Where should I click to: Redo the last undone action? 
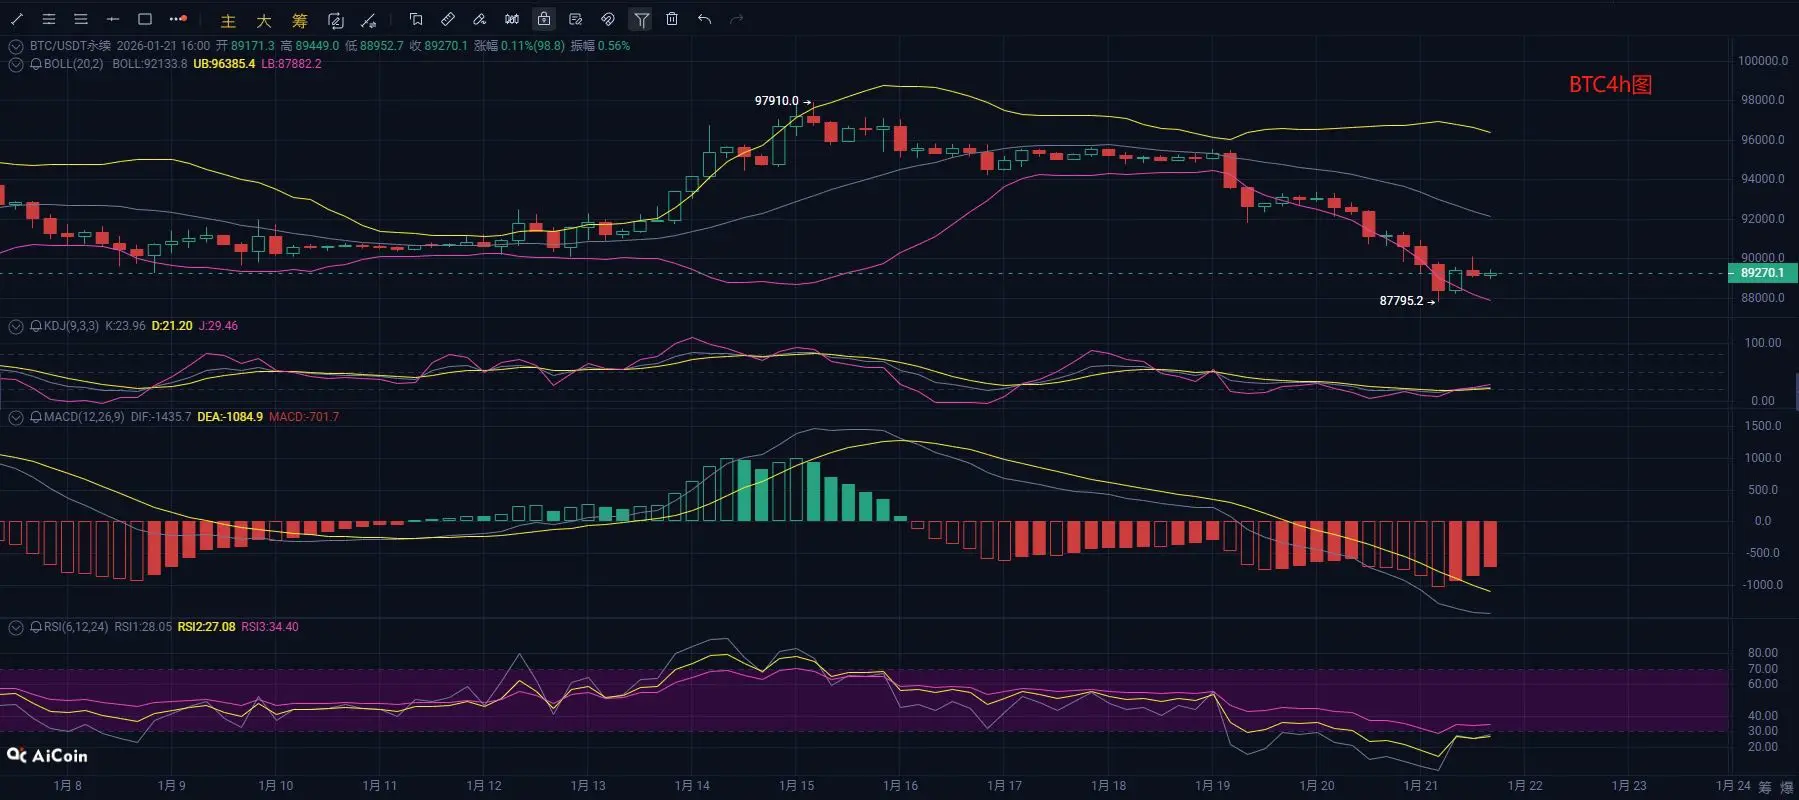(737, 19)
